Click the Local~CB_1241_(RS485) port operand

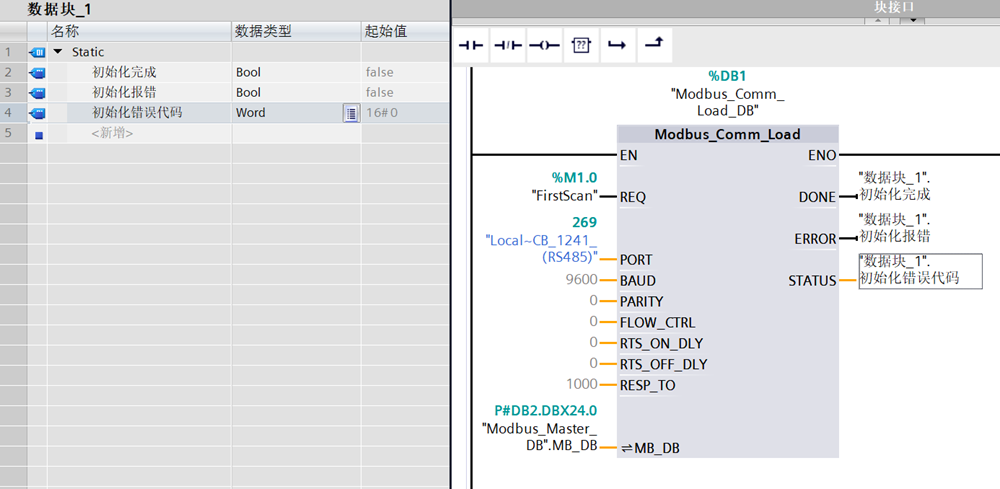click(x=541, y=248)
